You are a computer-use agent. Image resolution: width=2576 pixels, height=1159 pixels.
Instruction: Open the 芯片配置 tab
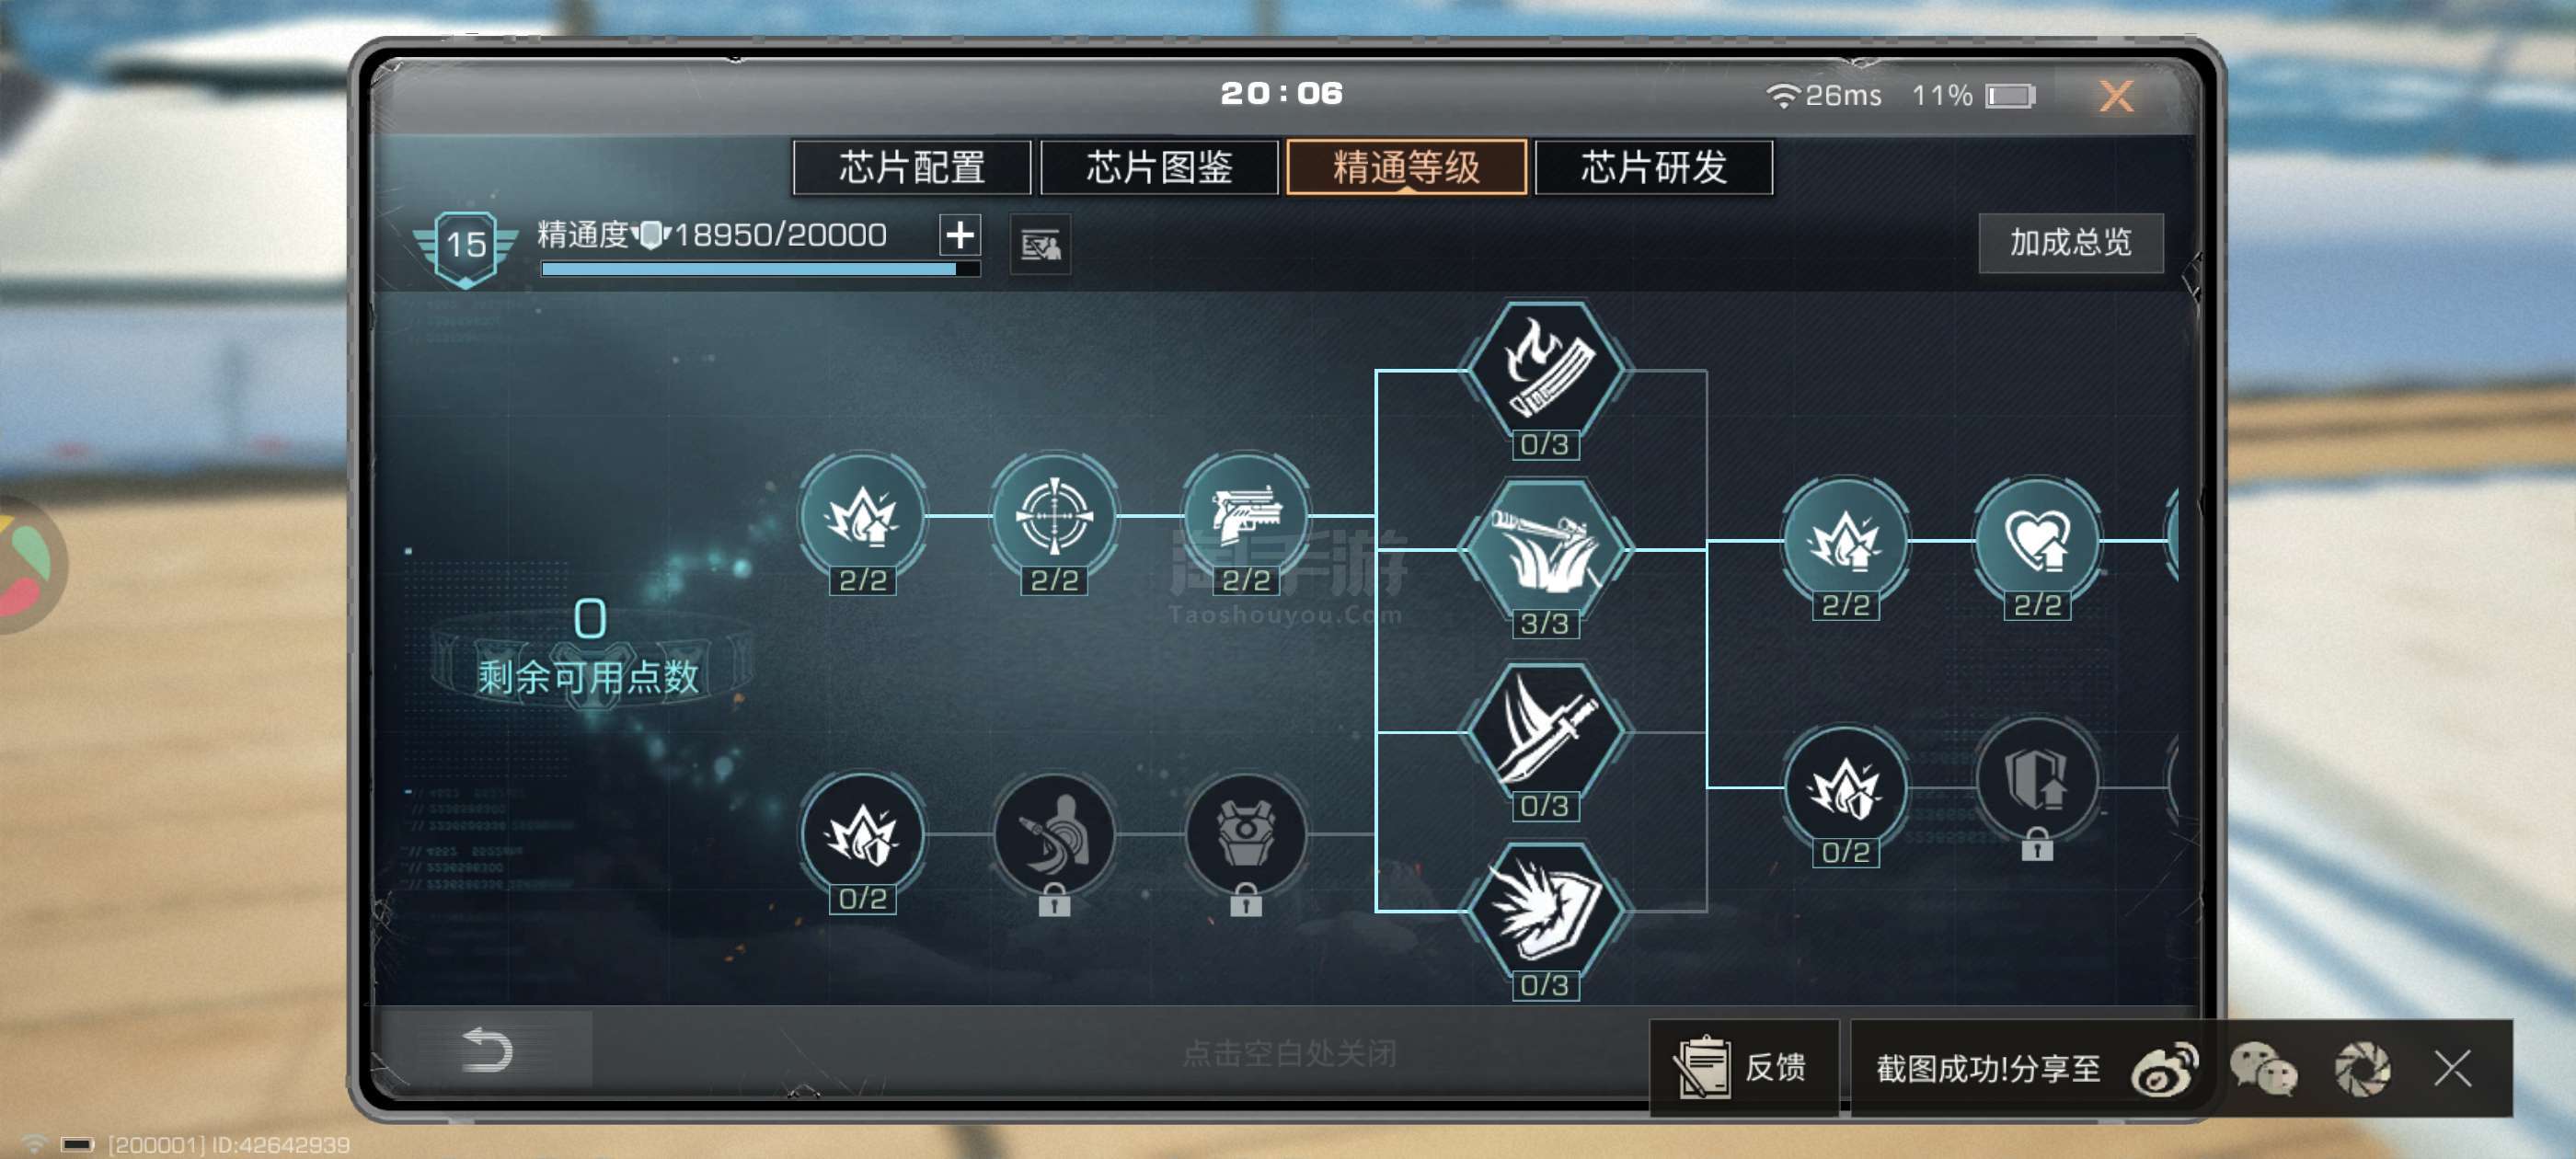(911, 167)
